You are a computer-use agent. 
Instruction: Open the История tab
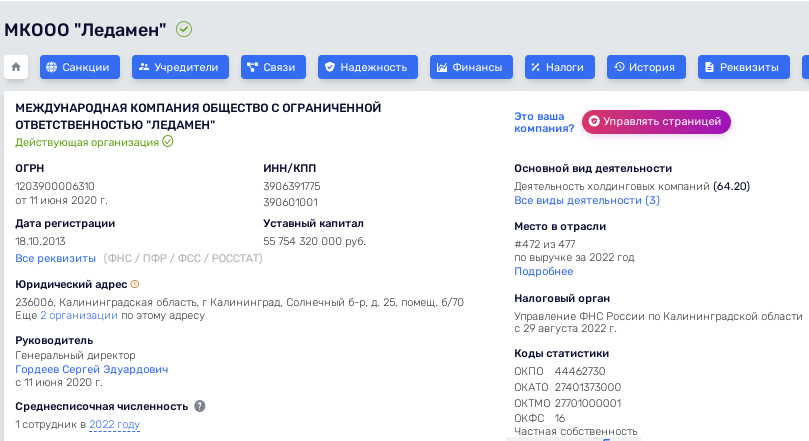(647, 67)
